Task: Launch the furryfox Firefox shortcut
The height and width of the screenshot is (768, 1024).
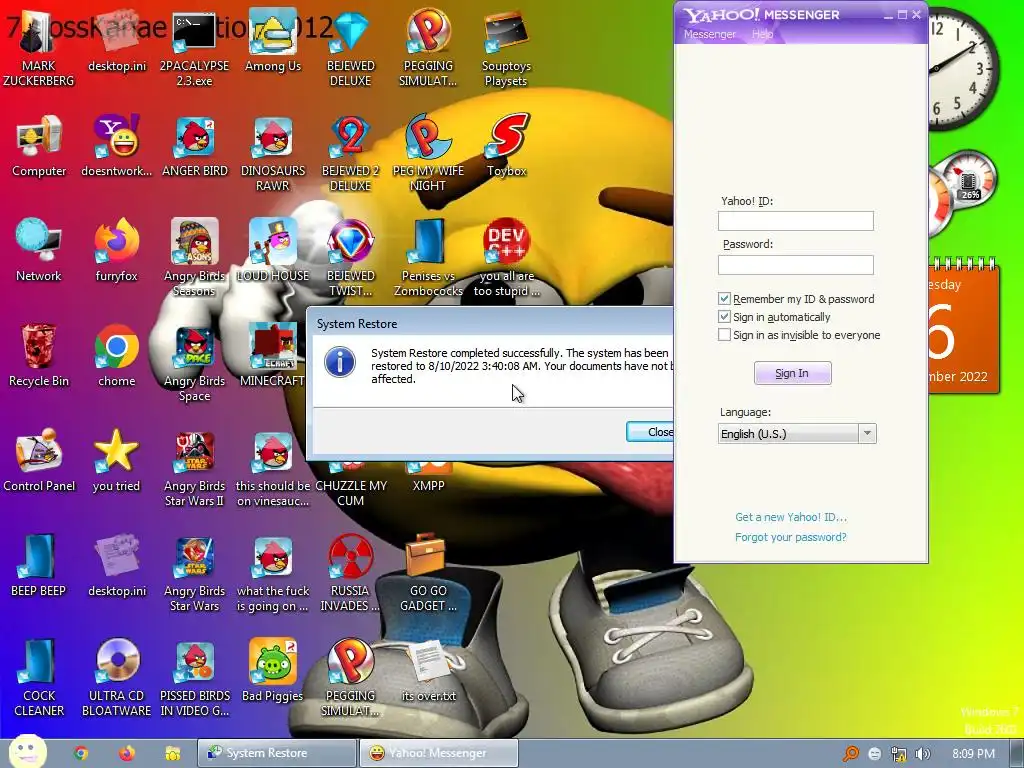Action: coord(117,251)
